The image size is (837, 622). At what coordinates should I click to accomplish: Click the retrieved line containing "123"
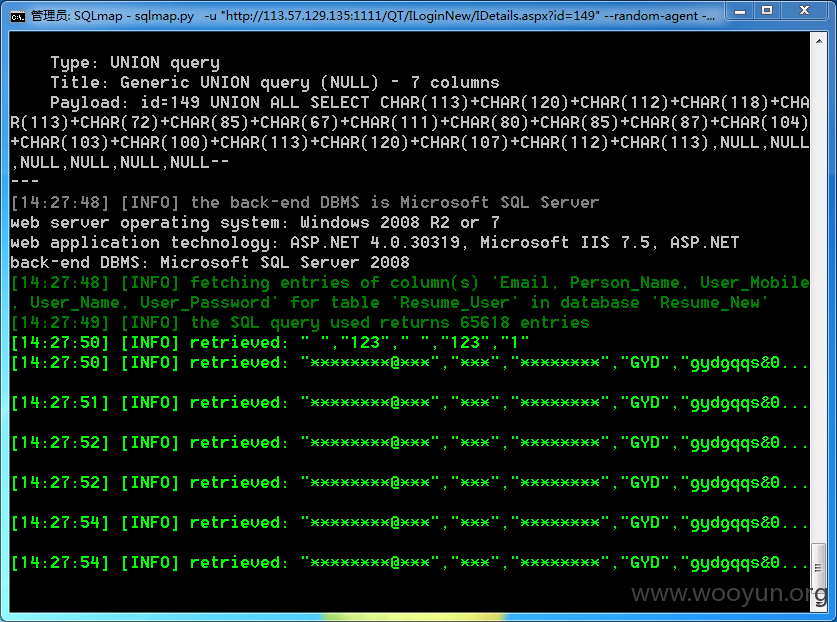click(270, 343)
